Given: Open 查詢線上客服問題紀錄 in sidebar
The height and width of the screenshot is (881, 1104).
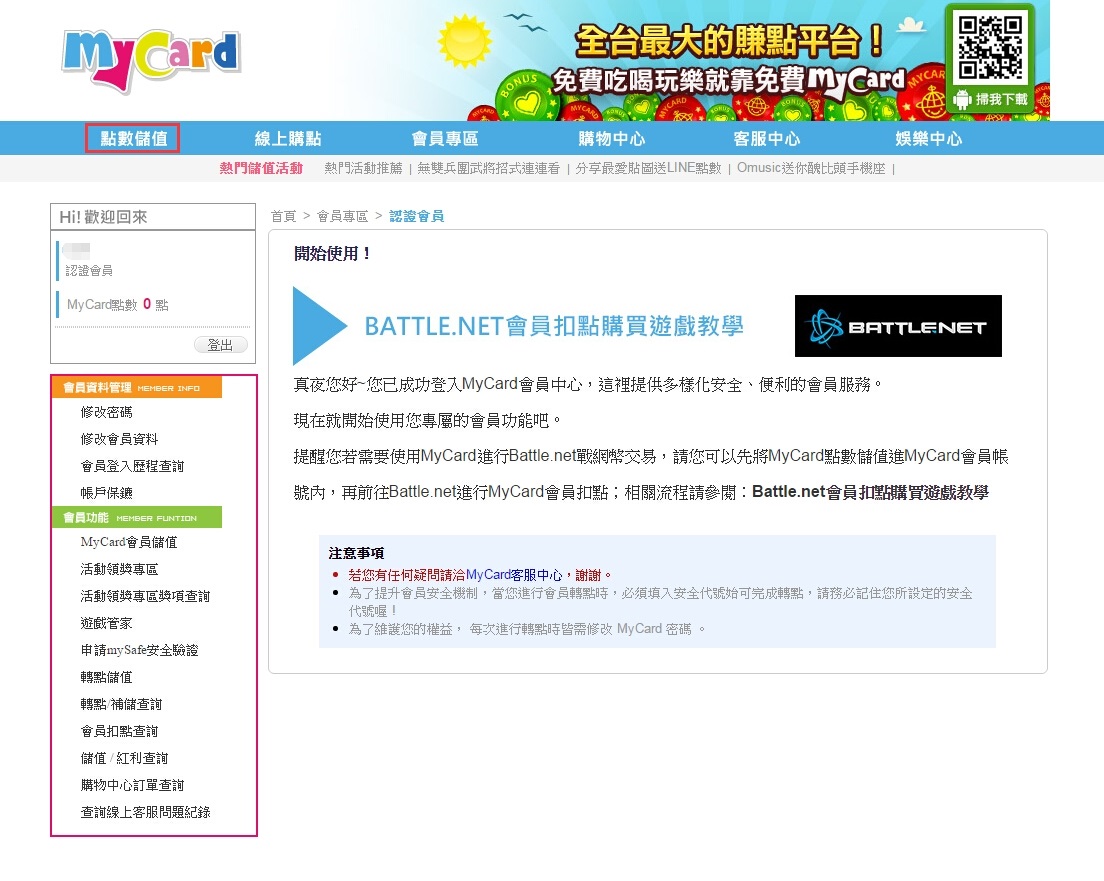Looking at the screenshot, I should pyautogui.click(x=145, y=812).
